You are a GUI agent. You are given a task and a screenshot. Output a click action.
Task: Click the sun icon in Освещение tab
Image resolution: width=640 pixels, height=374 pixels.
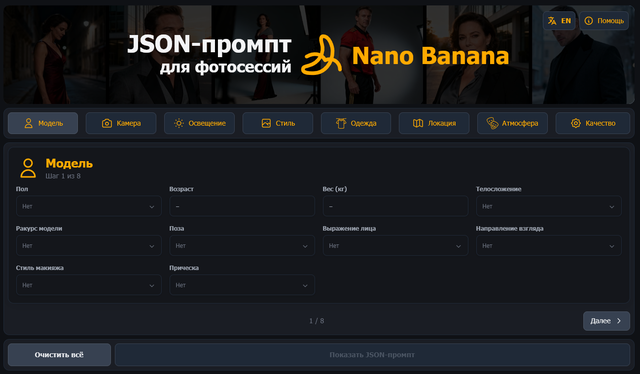coord(179,123)
